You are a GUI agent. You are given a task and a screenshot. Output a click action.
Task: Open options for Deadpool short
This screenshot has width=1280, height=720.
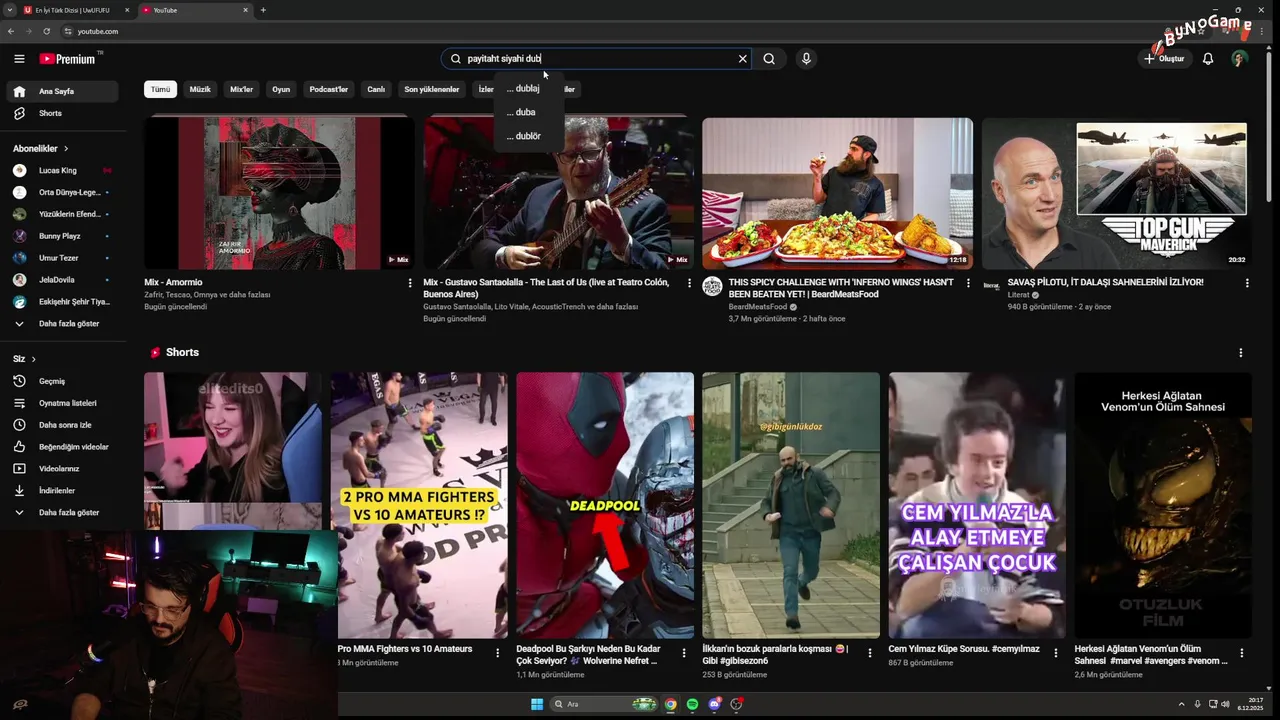click(x=684, y=652)
